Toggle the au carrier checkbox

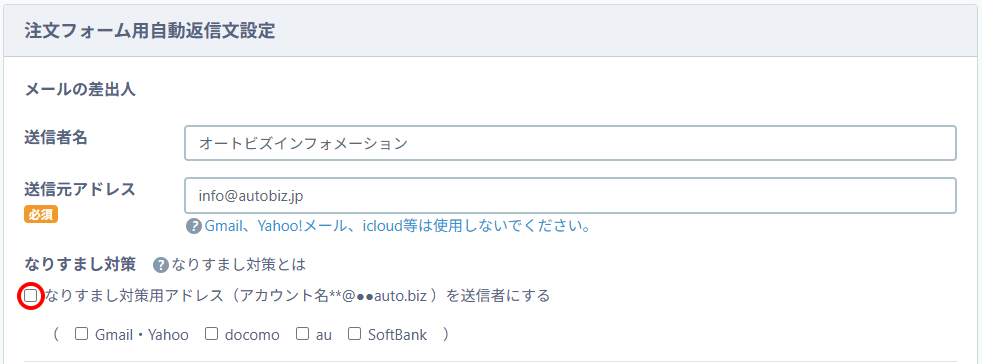click(x=302, y=333)
